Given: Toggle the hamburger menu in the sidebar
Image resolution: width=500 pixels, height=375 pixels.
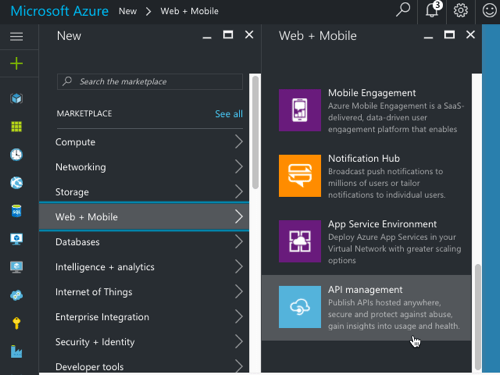Looking at the screenshot, I should 16,36.
